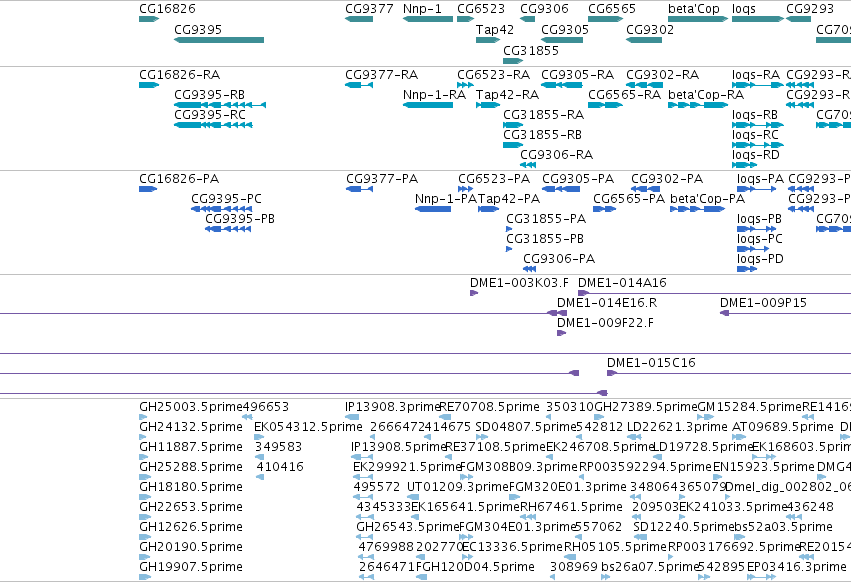851x582 pixels.
Task: Select protein CG9395-PC feature
Action: pos(221,209)
